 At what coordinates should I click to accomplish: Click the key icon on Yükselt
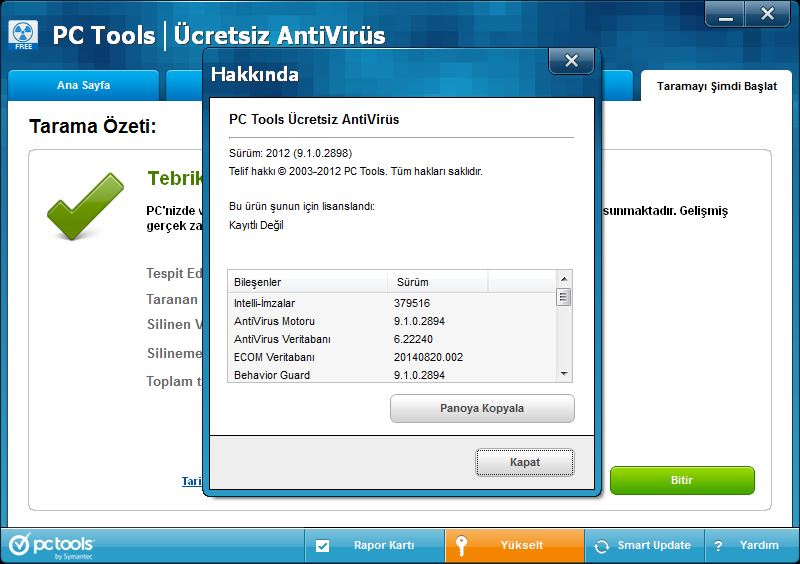pos(461,546)
